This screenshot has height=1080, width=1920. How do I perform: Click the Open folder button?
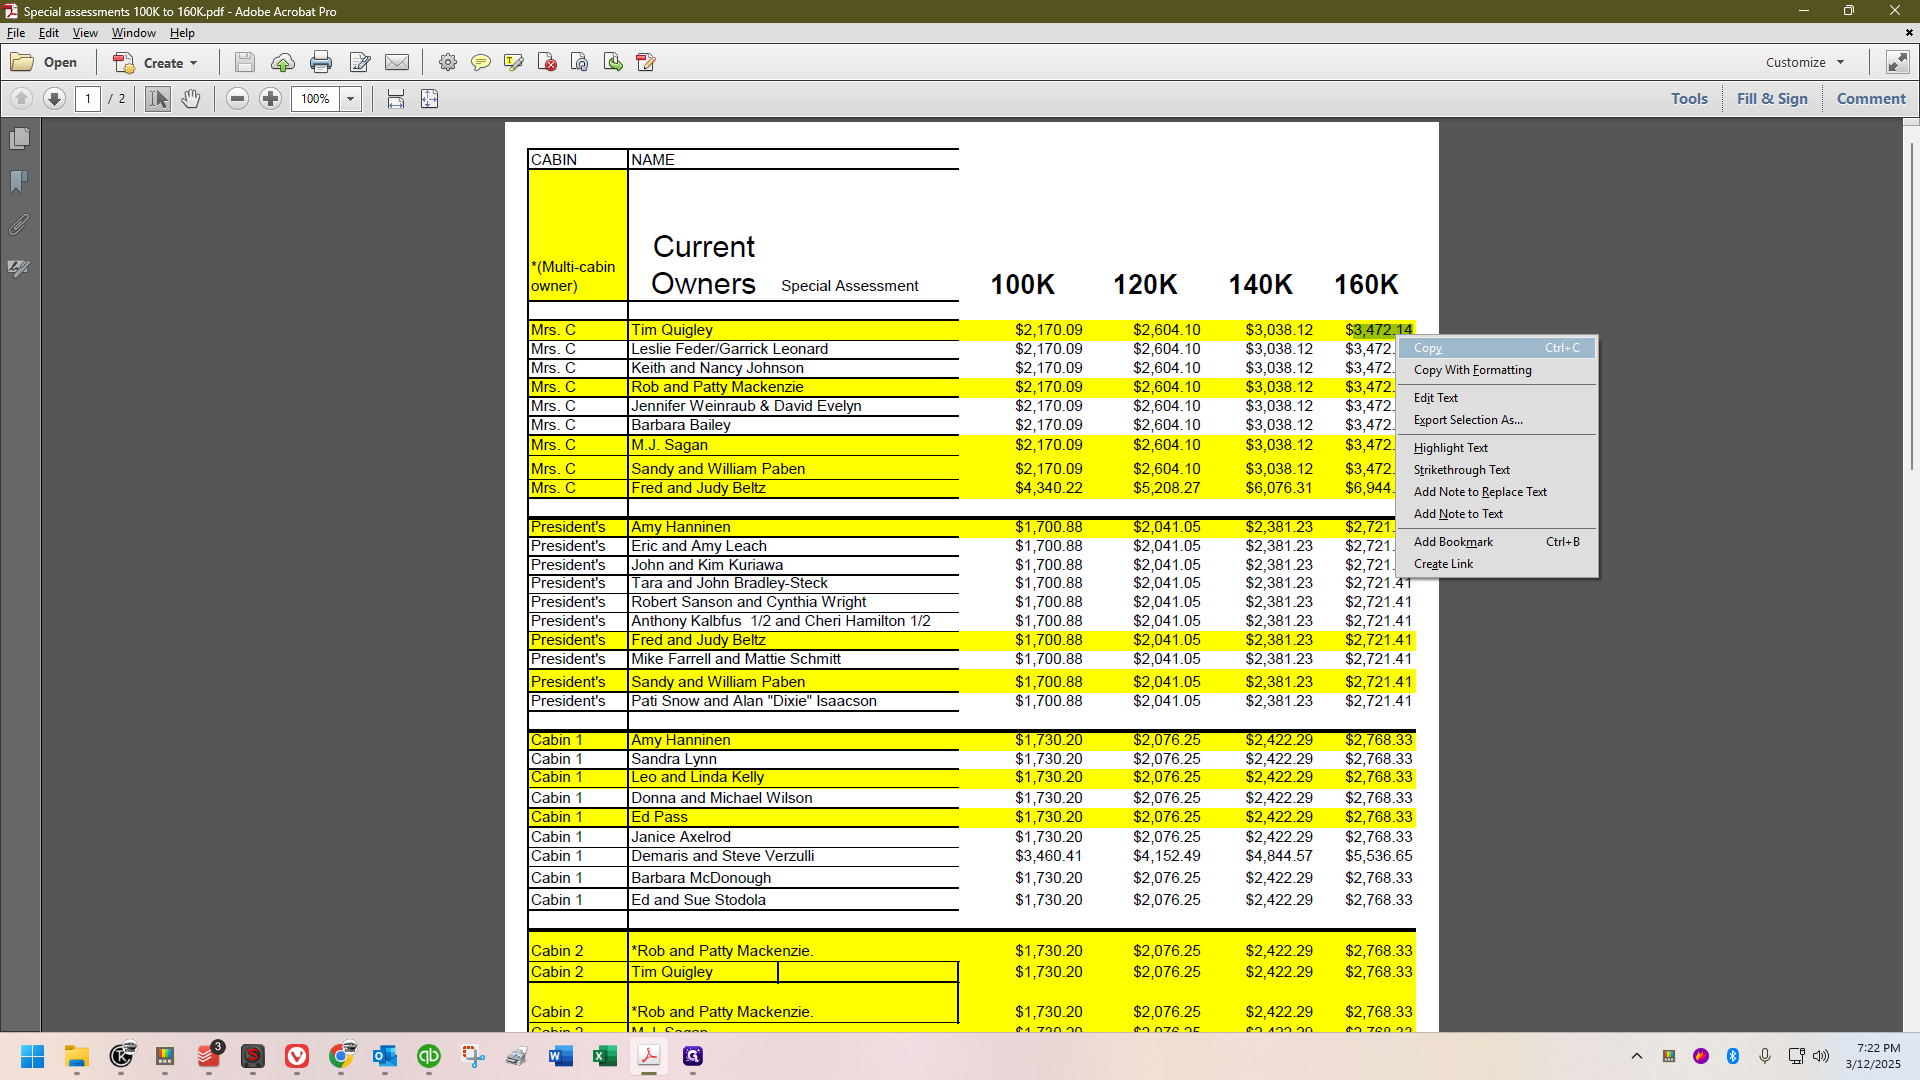pos(45,62)
